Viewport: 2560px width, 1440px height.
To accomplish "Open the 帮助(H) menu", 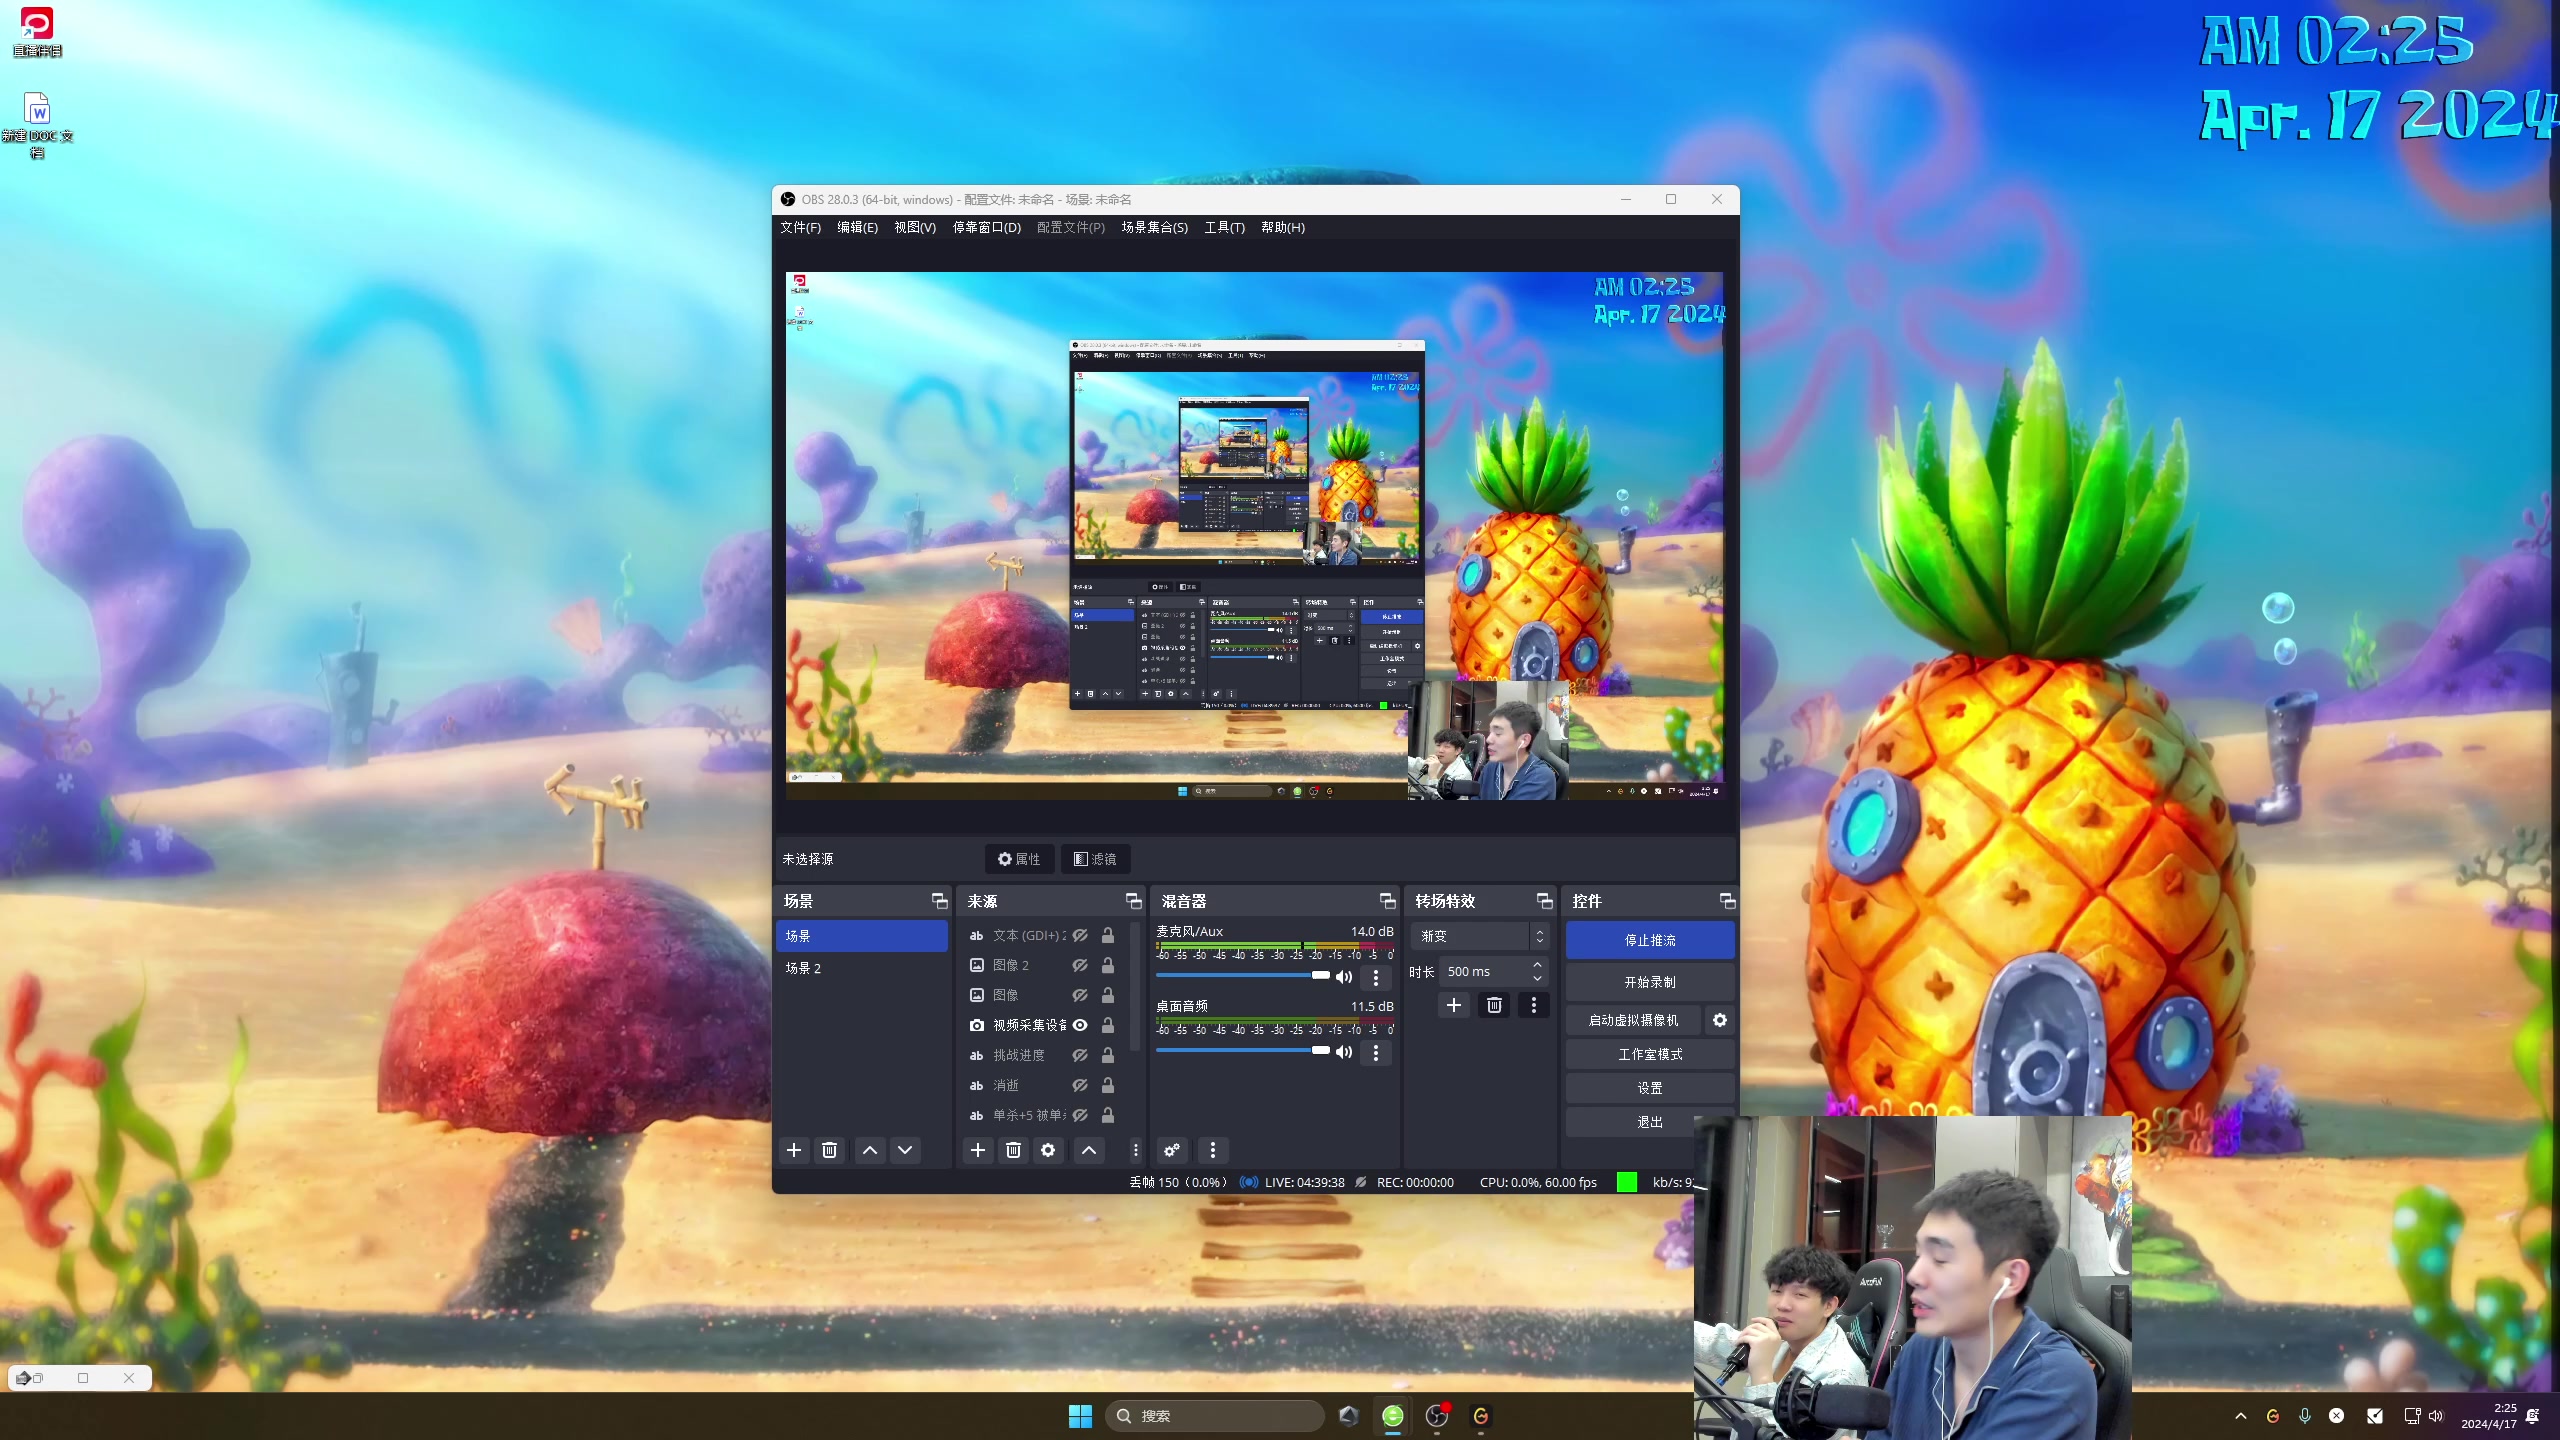I will [1282, 227].
